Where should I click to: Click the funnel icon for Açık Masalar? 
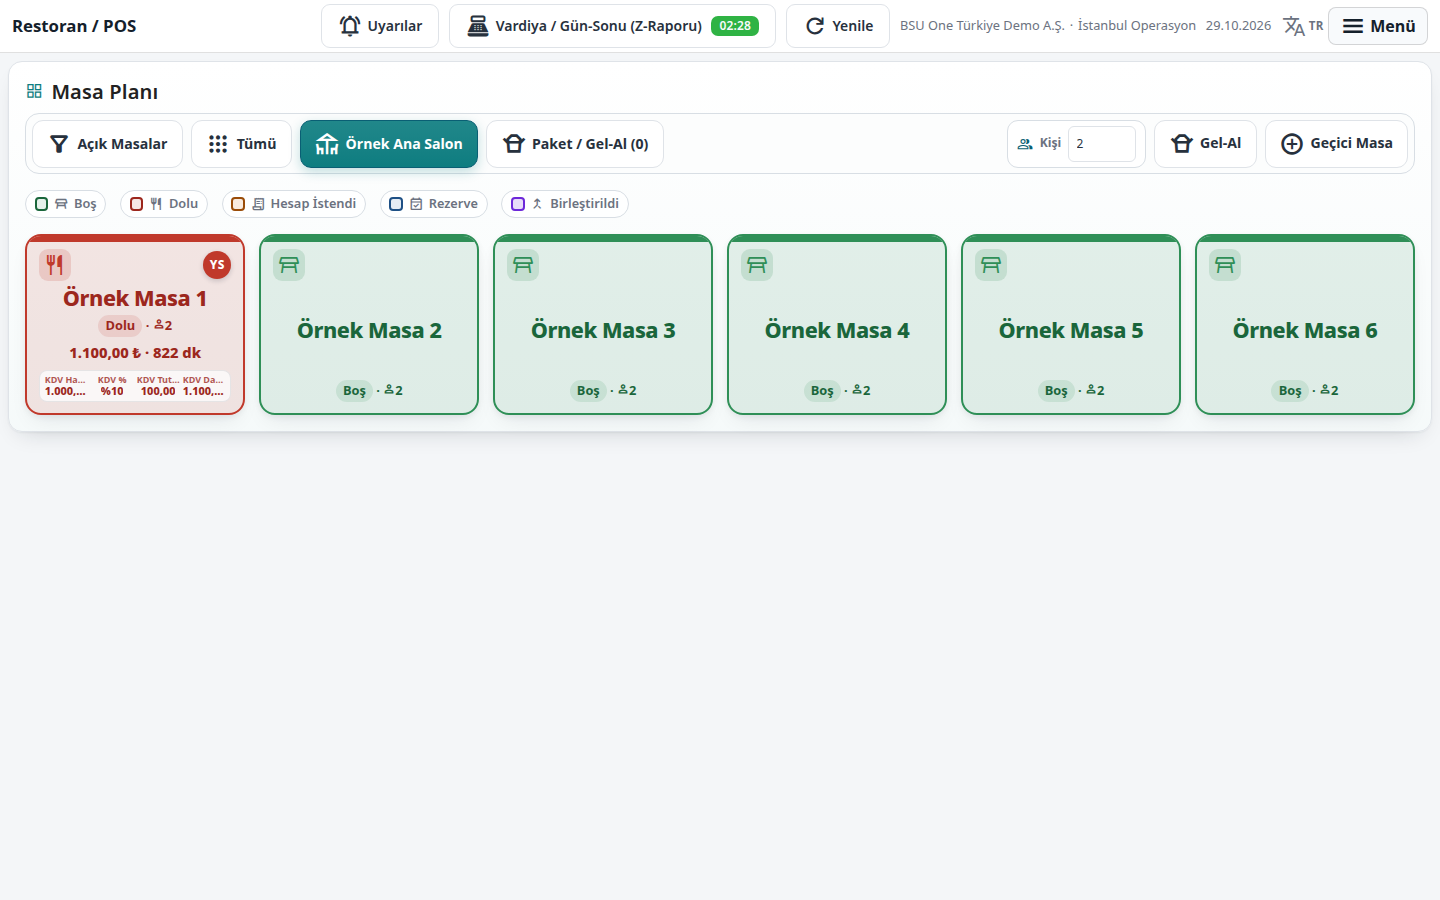coord(59,144)
